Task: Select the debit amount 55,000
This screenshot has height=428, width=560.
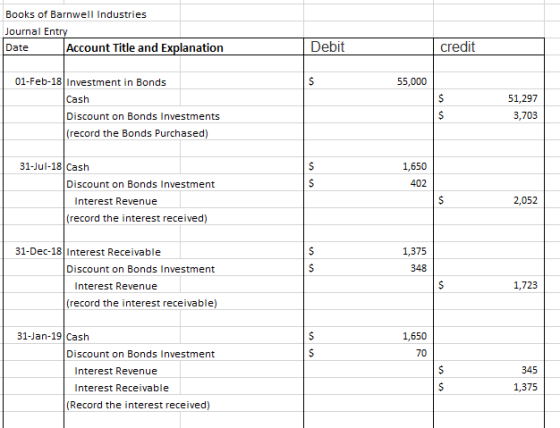Action: pos(412,81)
